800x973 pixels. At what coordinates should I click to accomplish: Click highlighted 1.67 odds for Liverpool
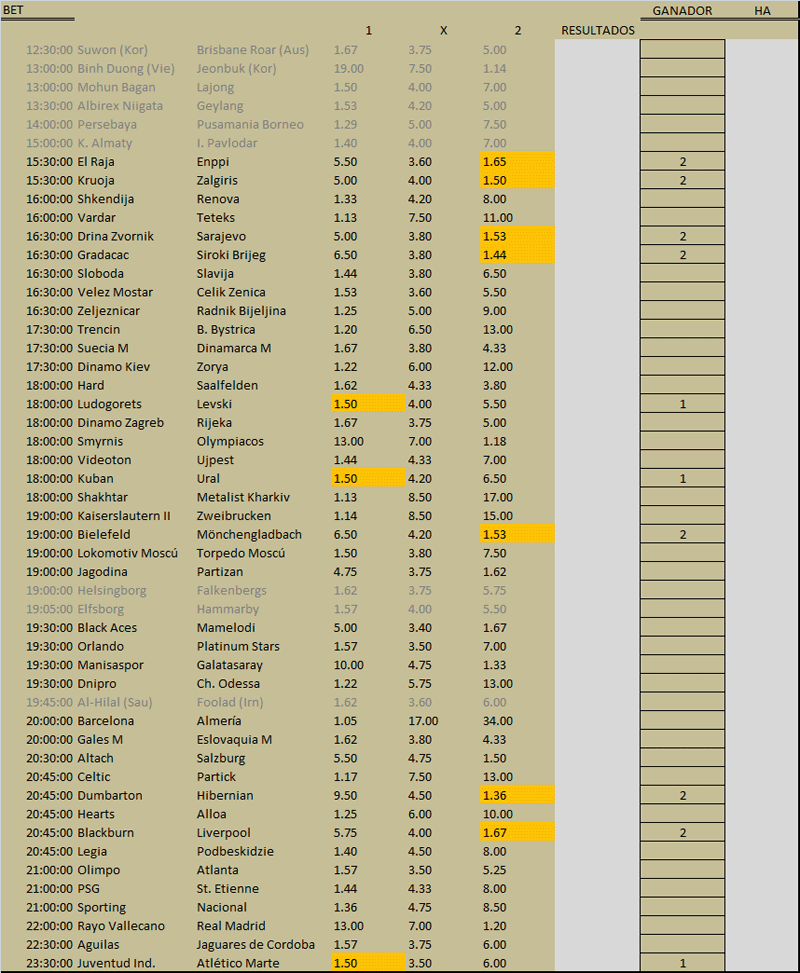(518, 832)
